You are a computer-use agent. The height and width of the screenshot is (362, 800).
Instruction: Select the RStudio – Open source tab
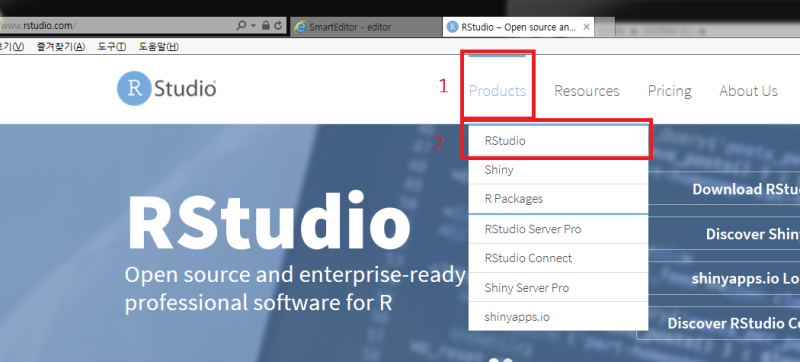coord(519,27)
